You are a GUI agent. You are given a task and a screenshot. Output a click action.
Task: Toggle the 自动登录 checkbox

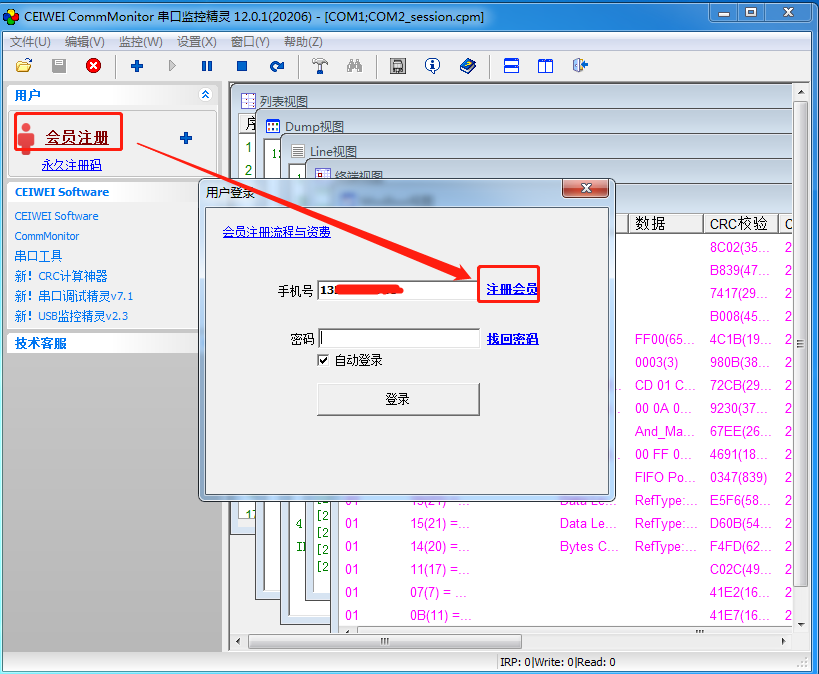(x=323, y=360)
